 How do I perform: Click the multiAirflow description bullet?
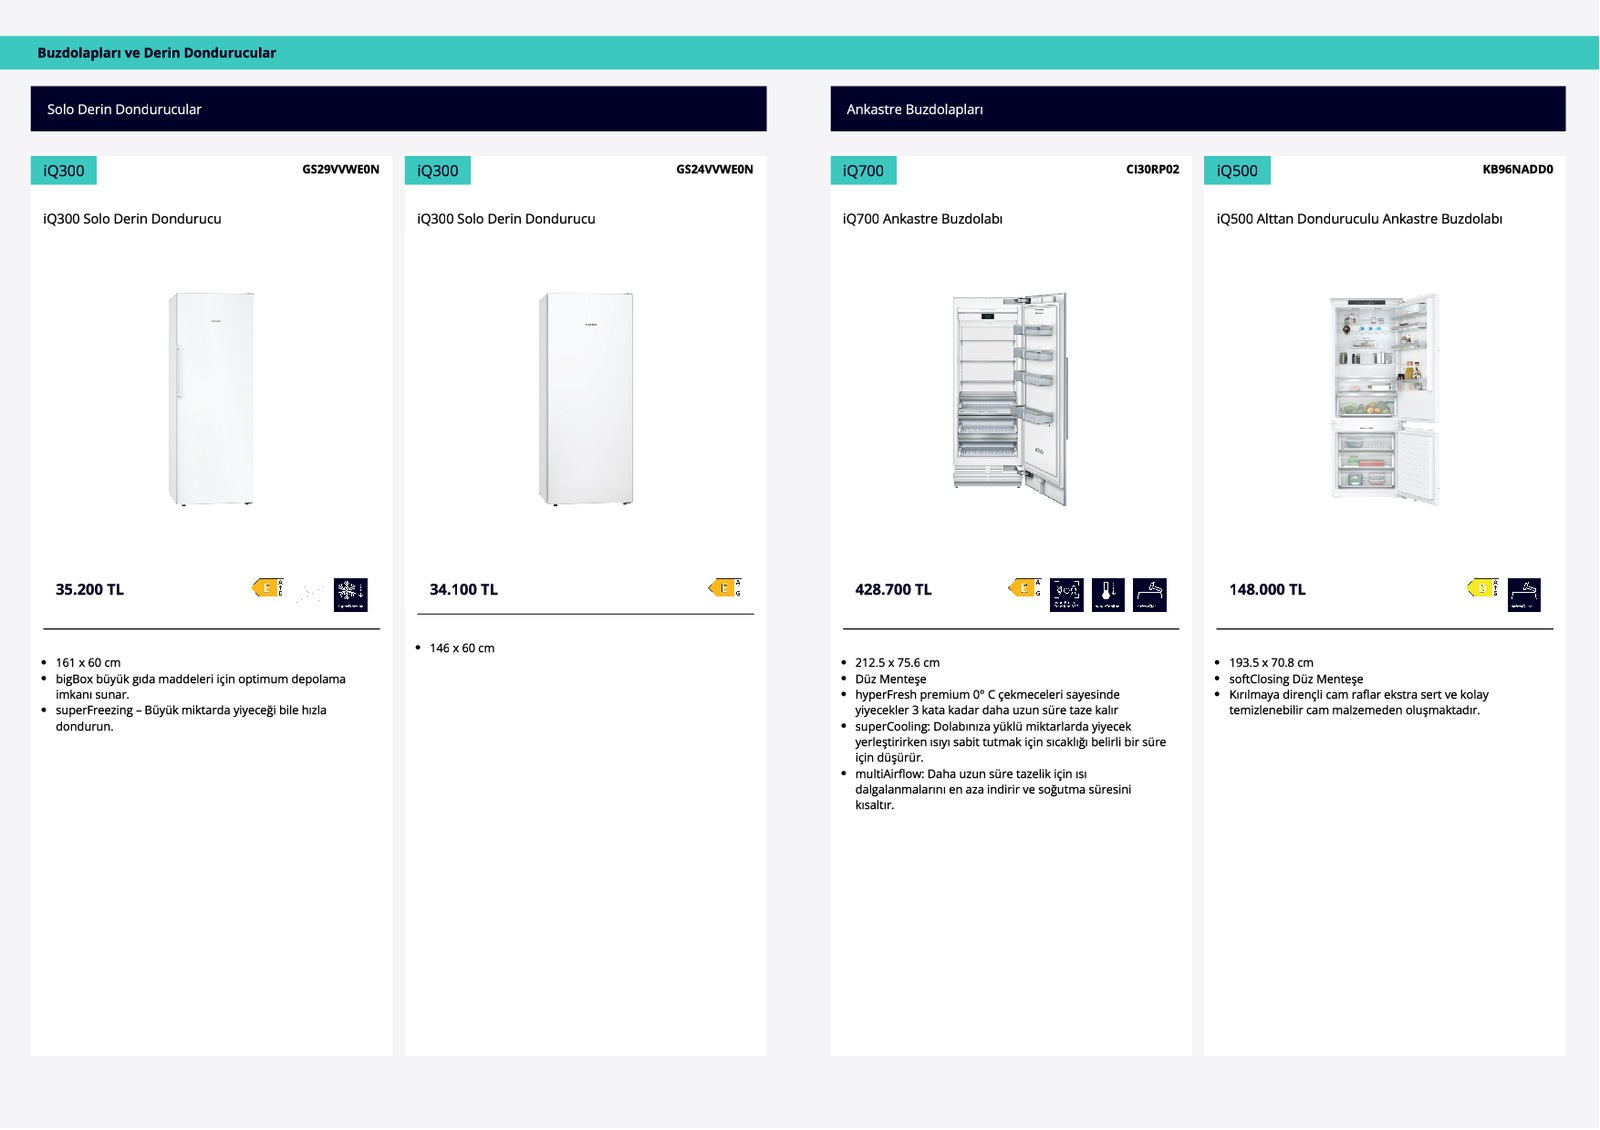[993, 789]
